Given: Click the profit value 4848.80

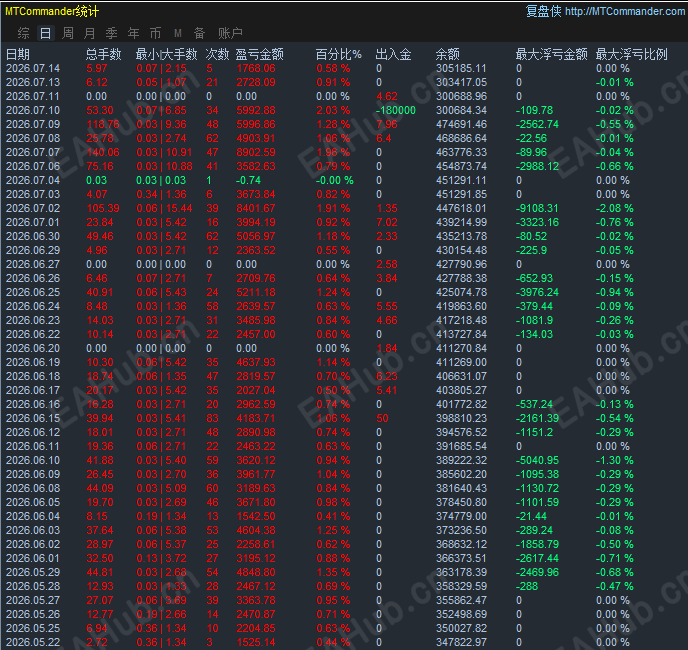Looking at the screenshot, I should [256, 572].
